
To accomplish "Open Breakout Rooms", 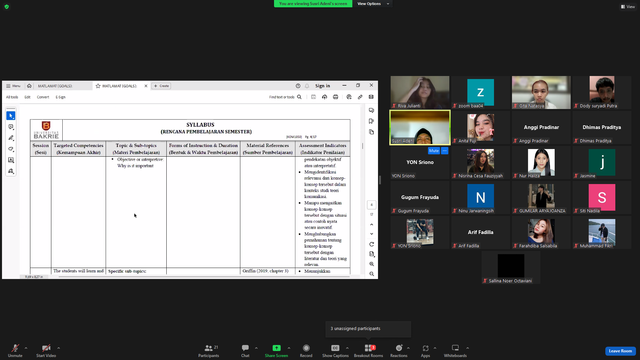I will (368, 350).
